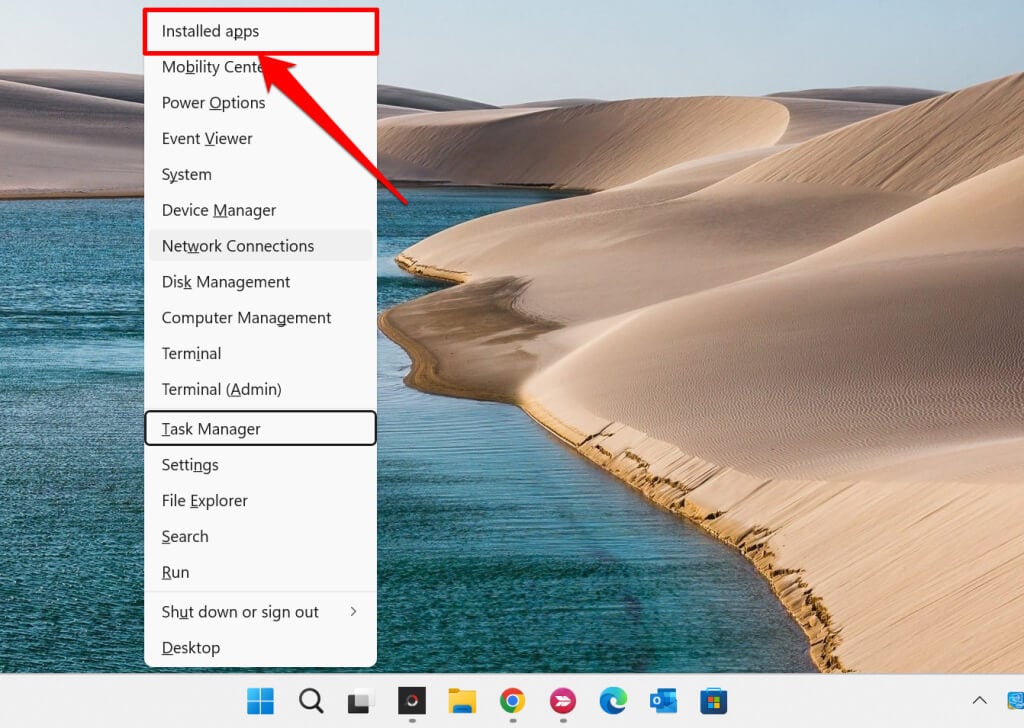Open Disk Management
This screenshot has width=1024, height=728.
(x=260, y=282)
